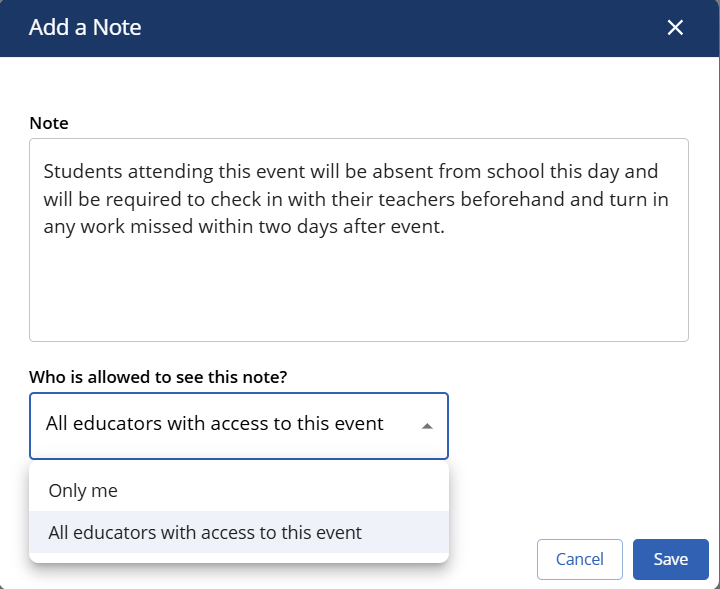Choose the "Only me" list option
Image resolution: width=720 pixels, height=589 pixels.
pos(83,491)
